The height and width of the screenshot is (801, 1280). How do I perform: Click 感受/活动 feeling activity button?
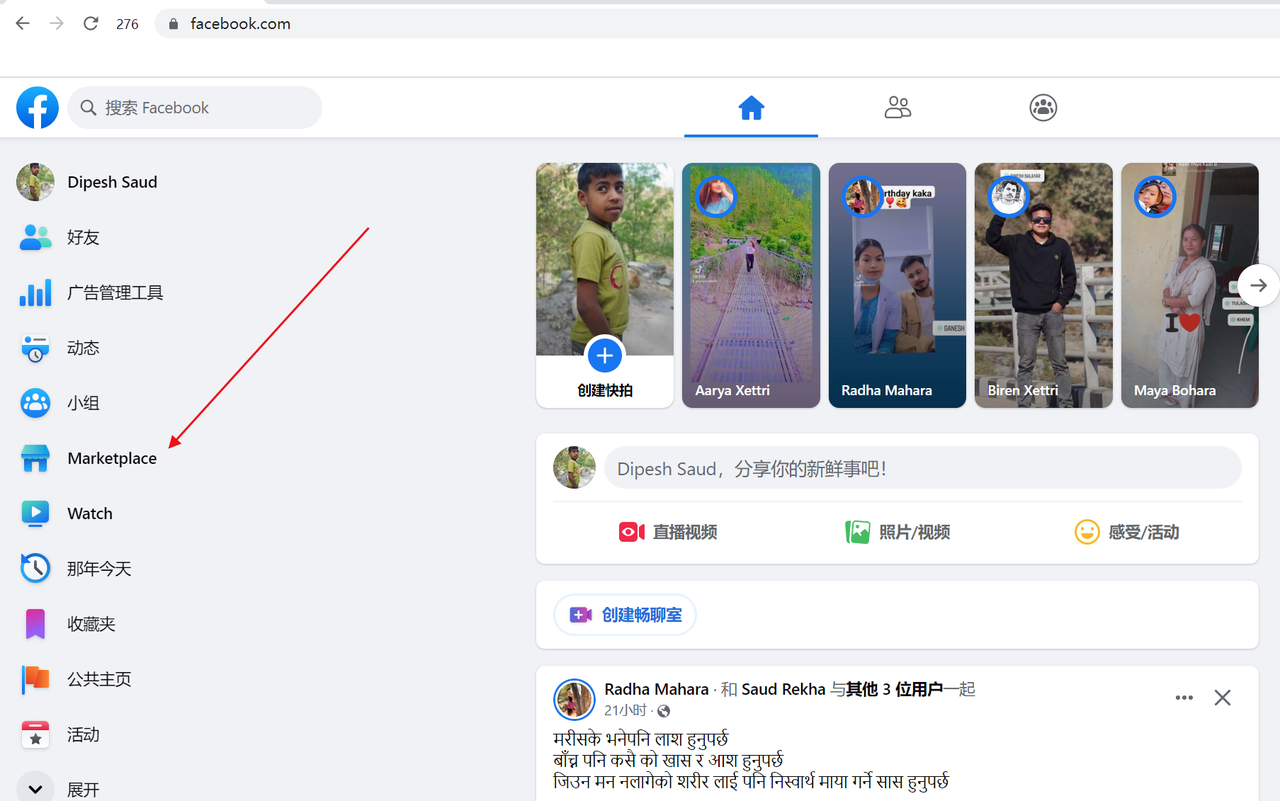tap(1126, 532)
